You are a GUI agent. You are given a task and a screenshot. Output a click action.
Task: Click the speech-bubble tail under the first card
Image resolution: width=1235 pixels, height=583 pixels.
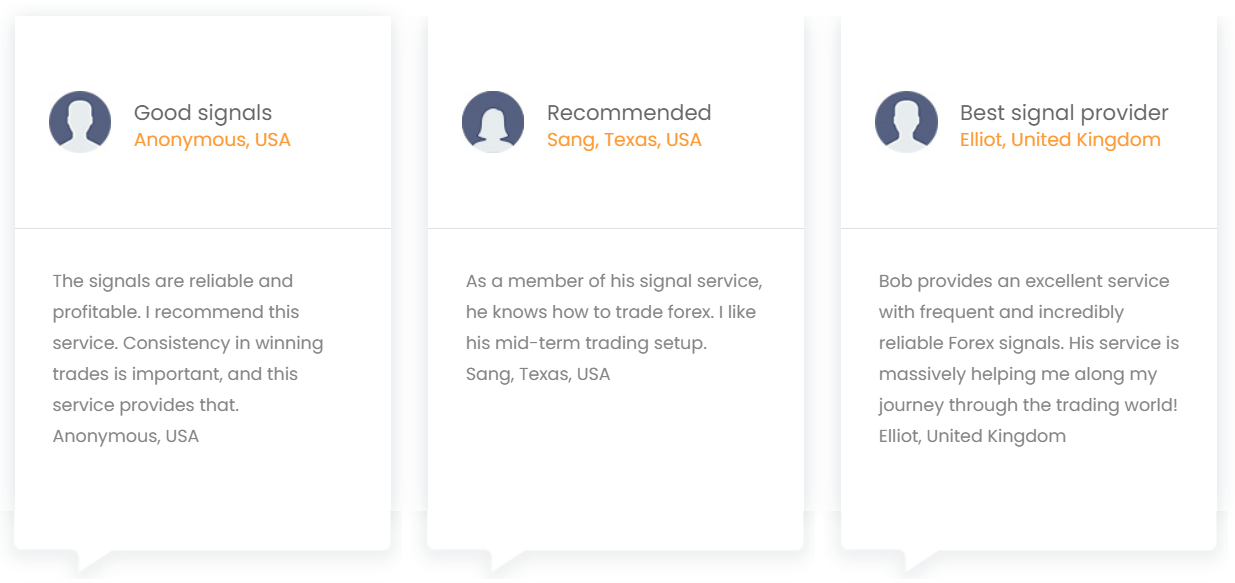(x=92, y=560)
